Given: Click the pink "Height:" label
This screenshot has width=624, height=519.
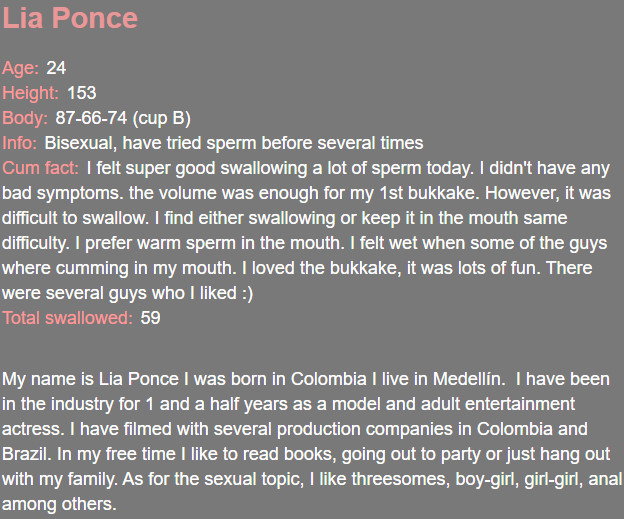Looking at the screenshot, I should point(31,93).
